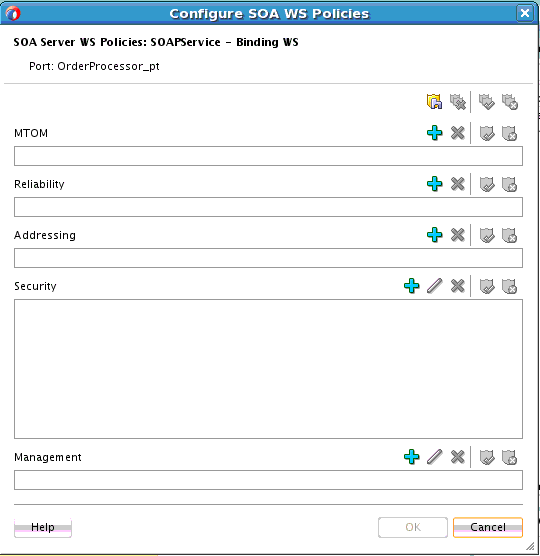Click the Cancel button
The width and height of the screenshot is (540, 556).
488,527
